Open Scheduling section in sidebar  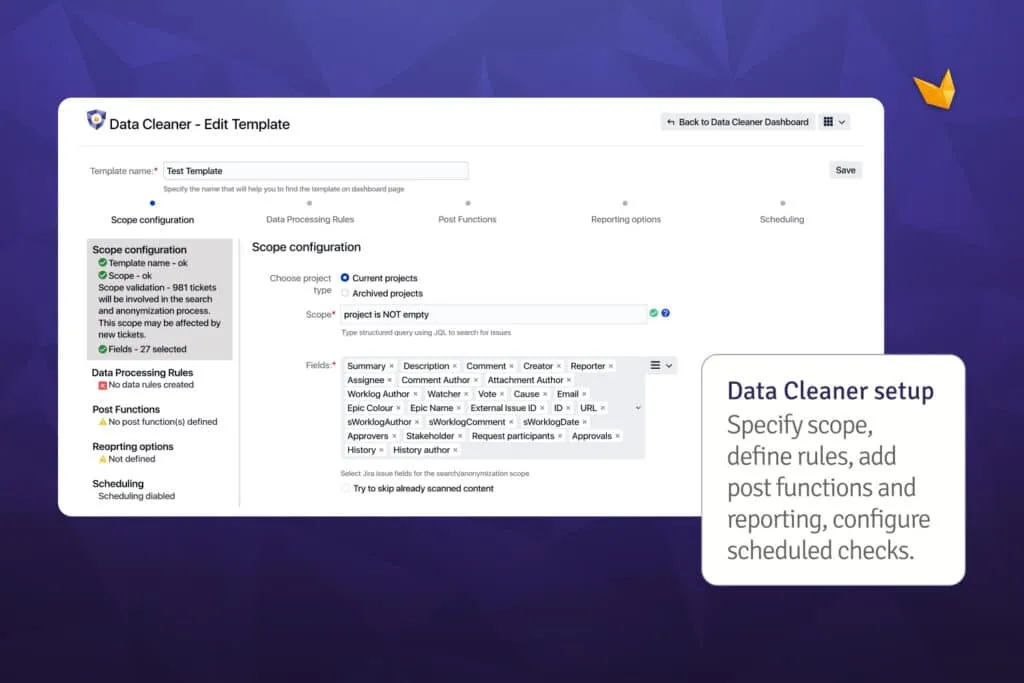point(118,484)
